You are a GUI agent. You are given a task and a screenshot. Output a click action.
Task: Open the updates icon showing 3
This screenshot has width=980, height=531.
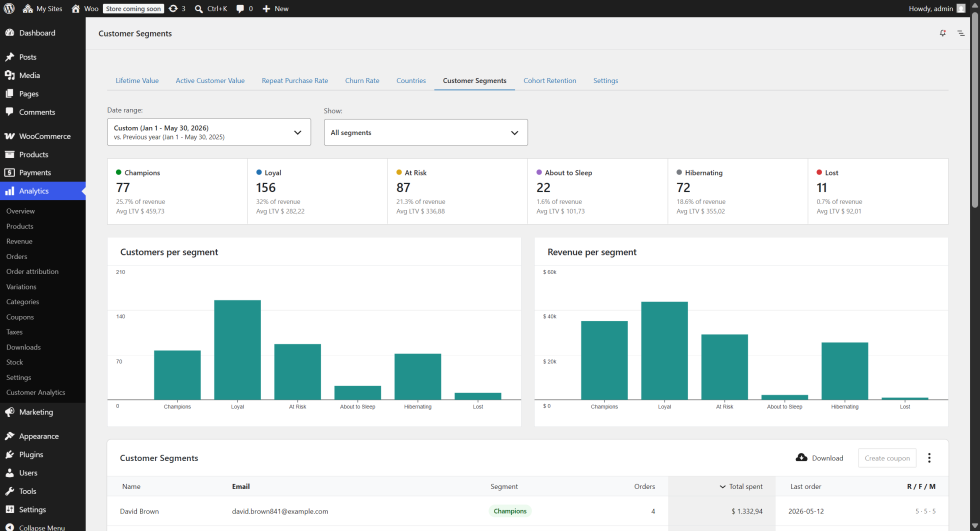(x=177, y=9)
